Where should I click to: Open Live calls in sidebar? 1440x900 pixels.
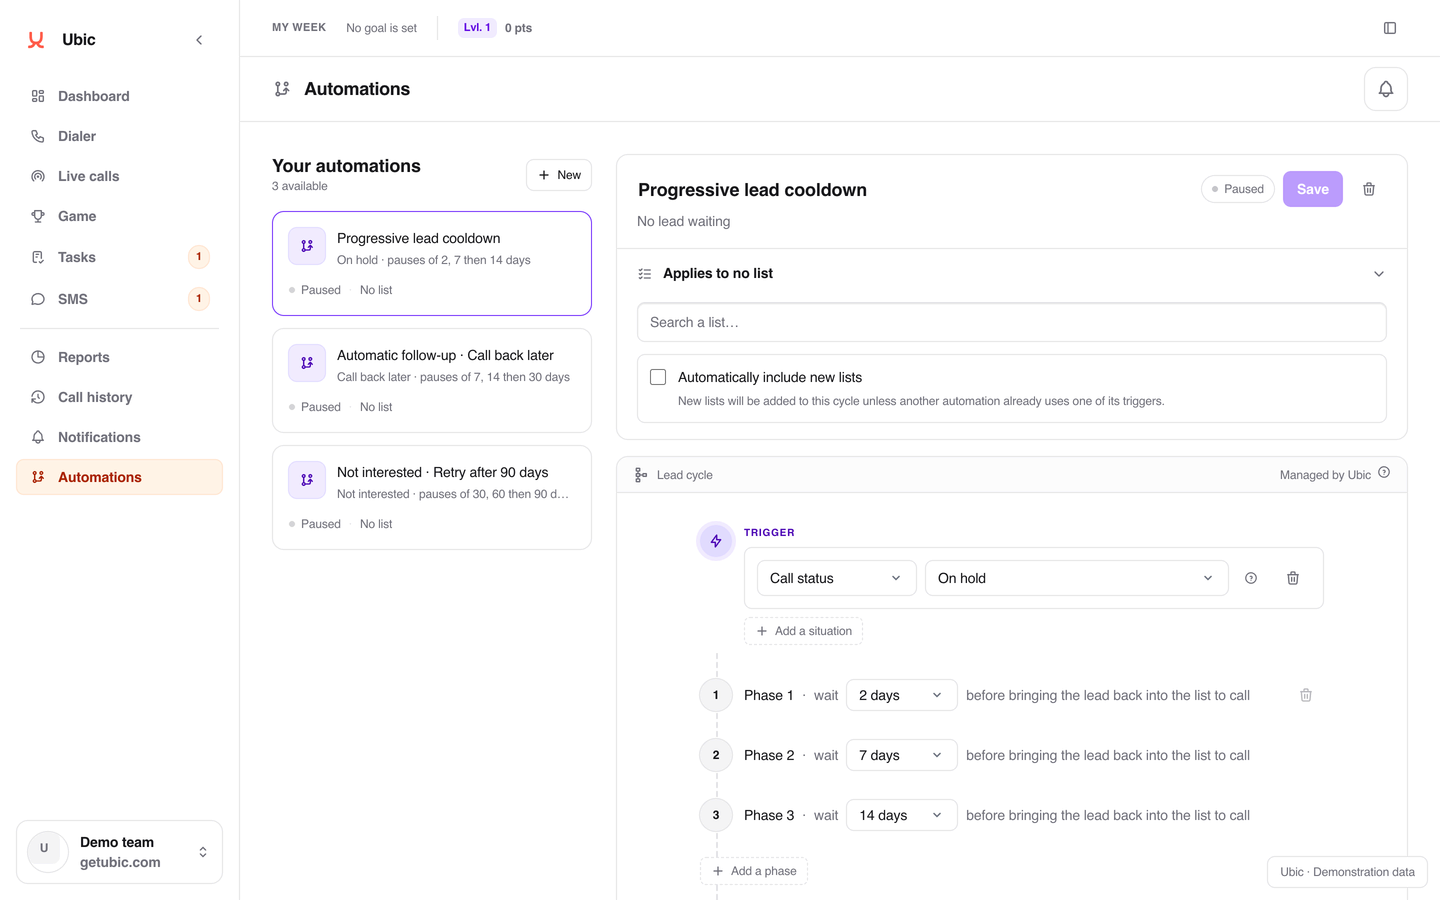click(x=119, y=176)
